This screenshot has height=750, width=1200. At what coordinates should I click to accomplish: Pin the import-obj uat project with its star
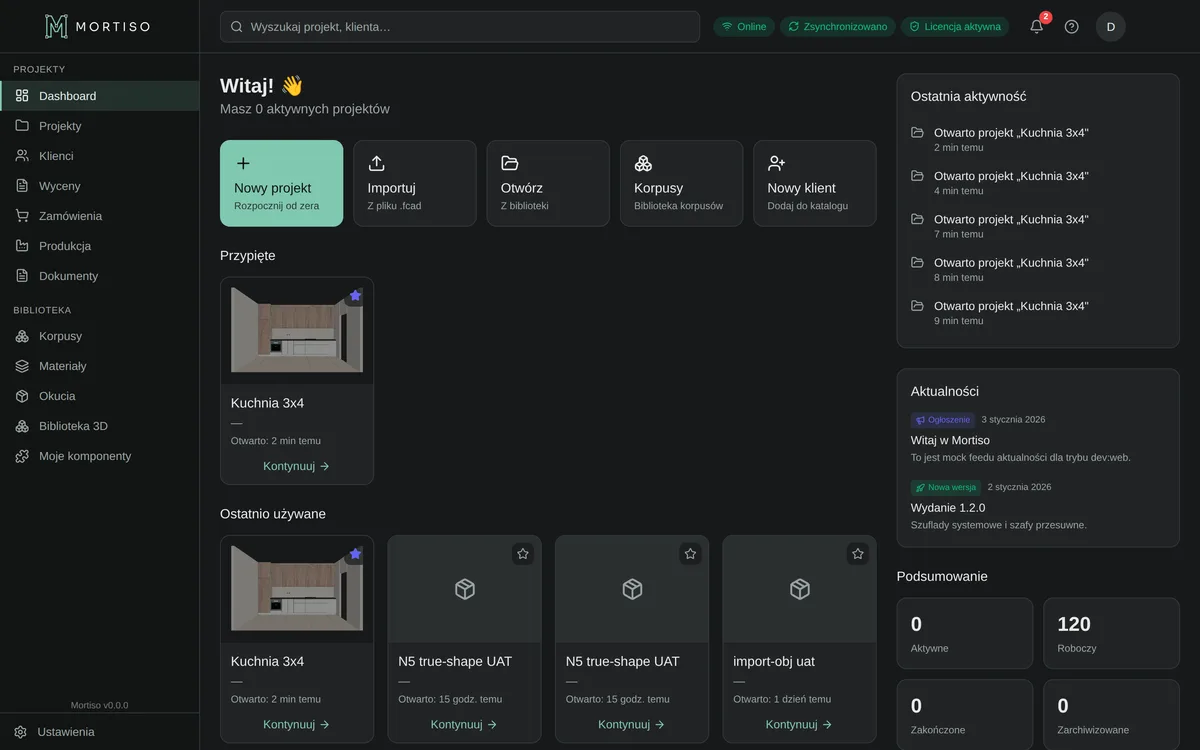tap(857, 554)
